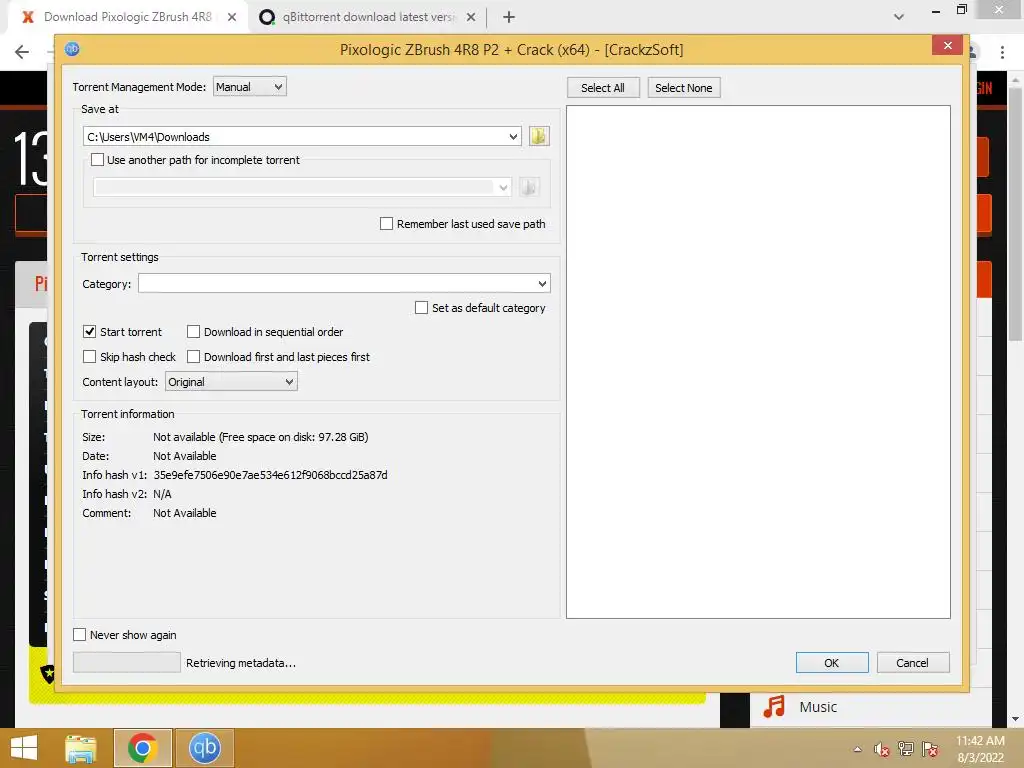Open File Explorer from taskbar
The height and width of the screenshot is (768, 1024).
(80, 748)
